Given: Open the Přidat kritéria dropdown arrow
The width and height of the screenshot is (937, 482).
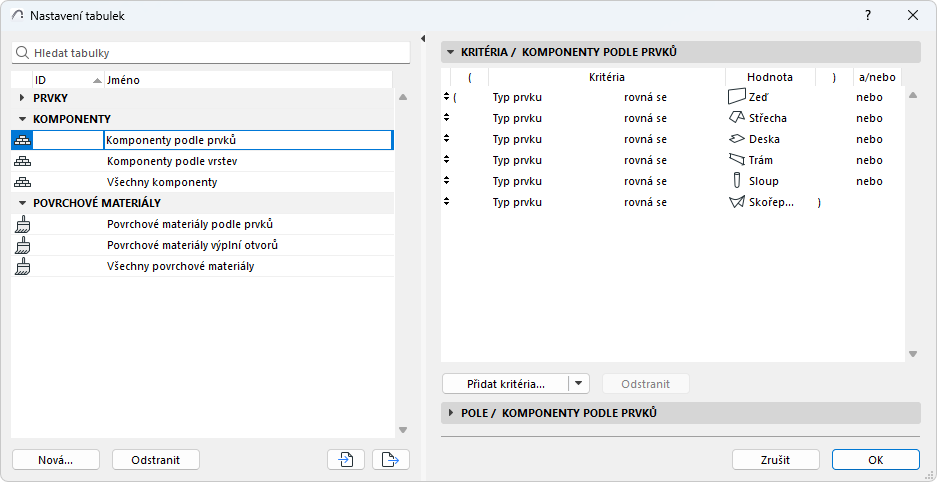Looking at the screenshot, I should coord(580,383).
